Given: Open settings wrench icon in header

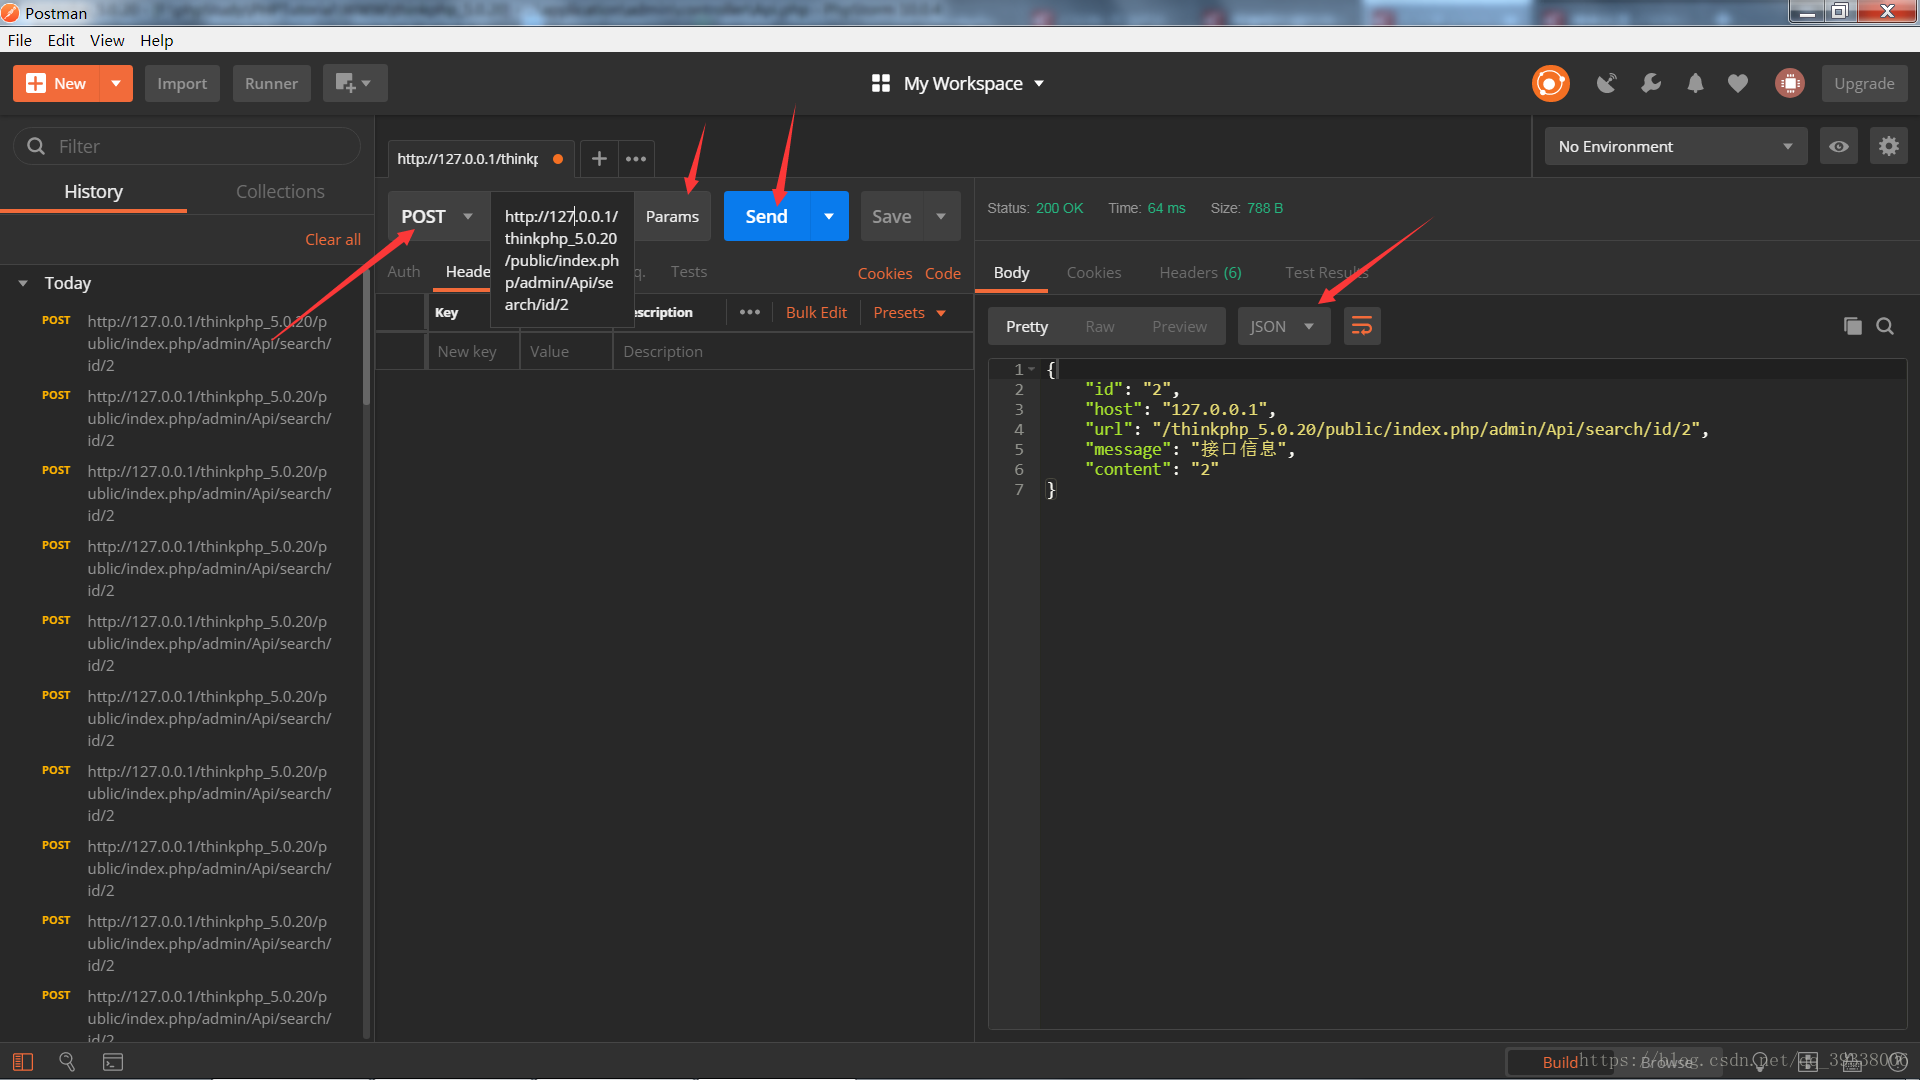Looking at the screenshot, I should coord(1651,84).
